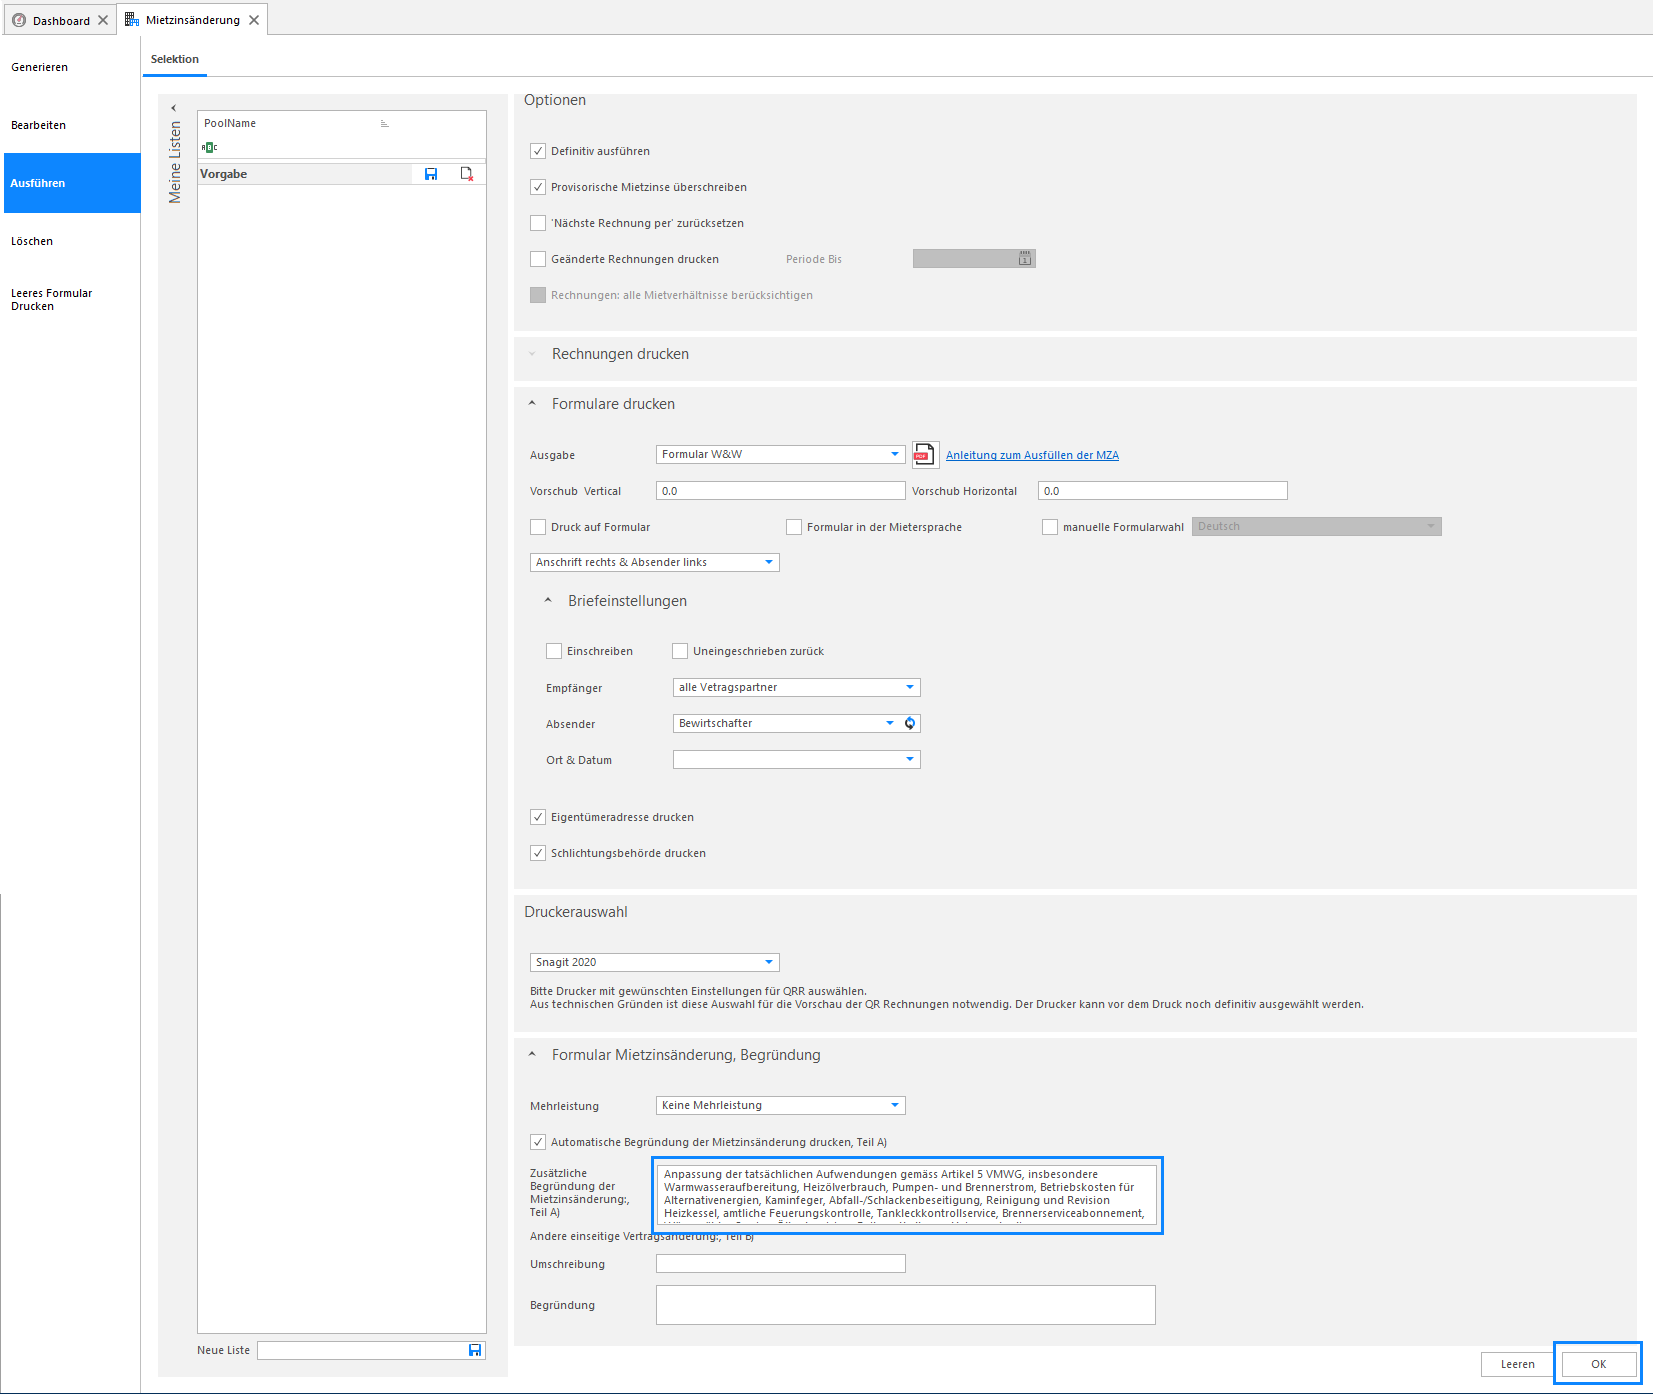Tick the Einschreiben checkbox

pos(554,651)
